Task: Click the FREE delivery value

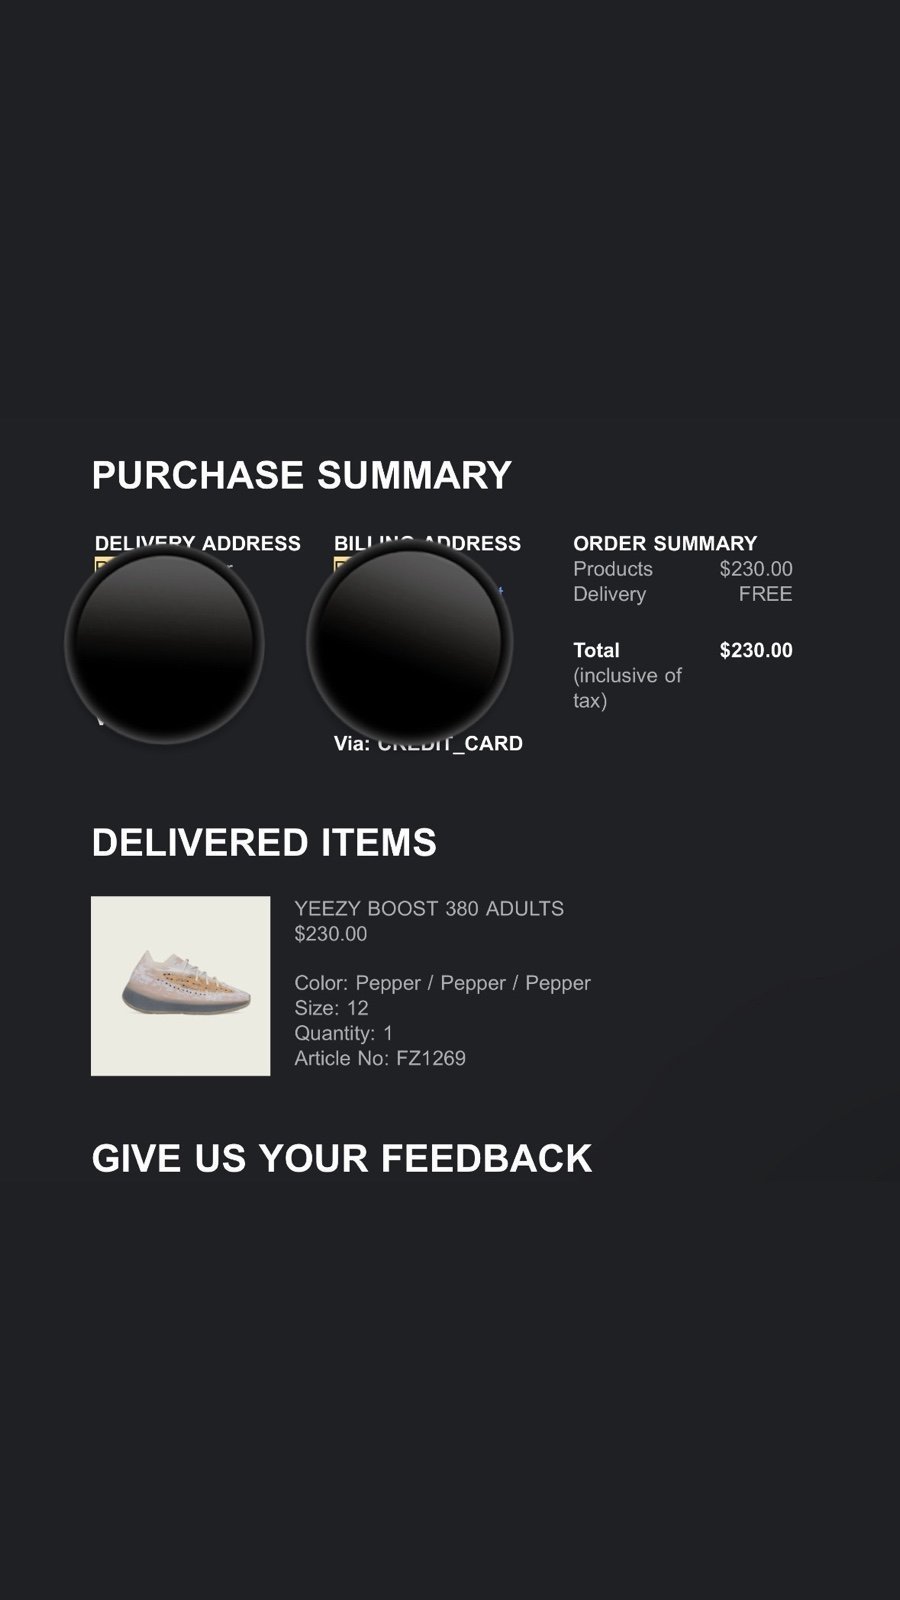Action: coord(765,594)
